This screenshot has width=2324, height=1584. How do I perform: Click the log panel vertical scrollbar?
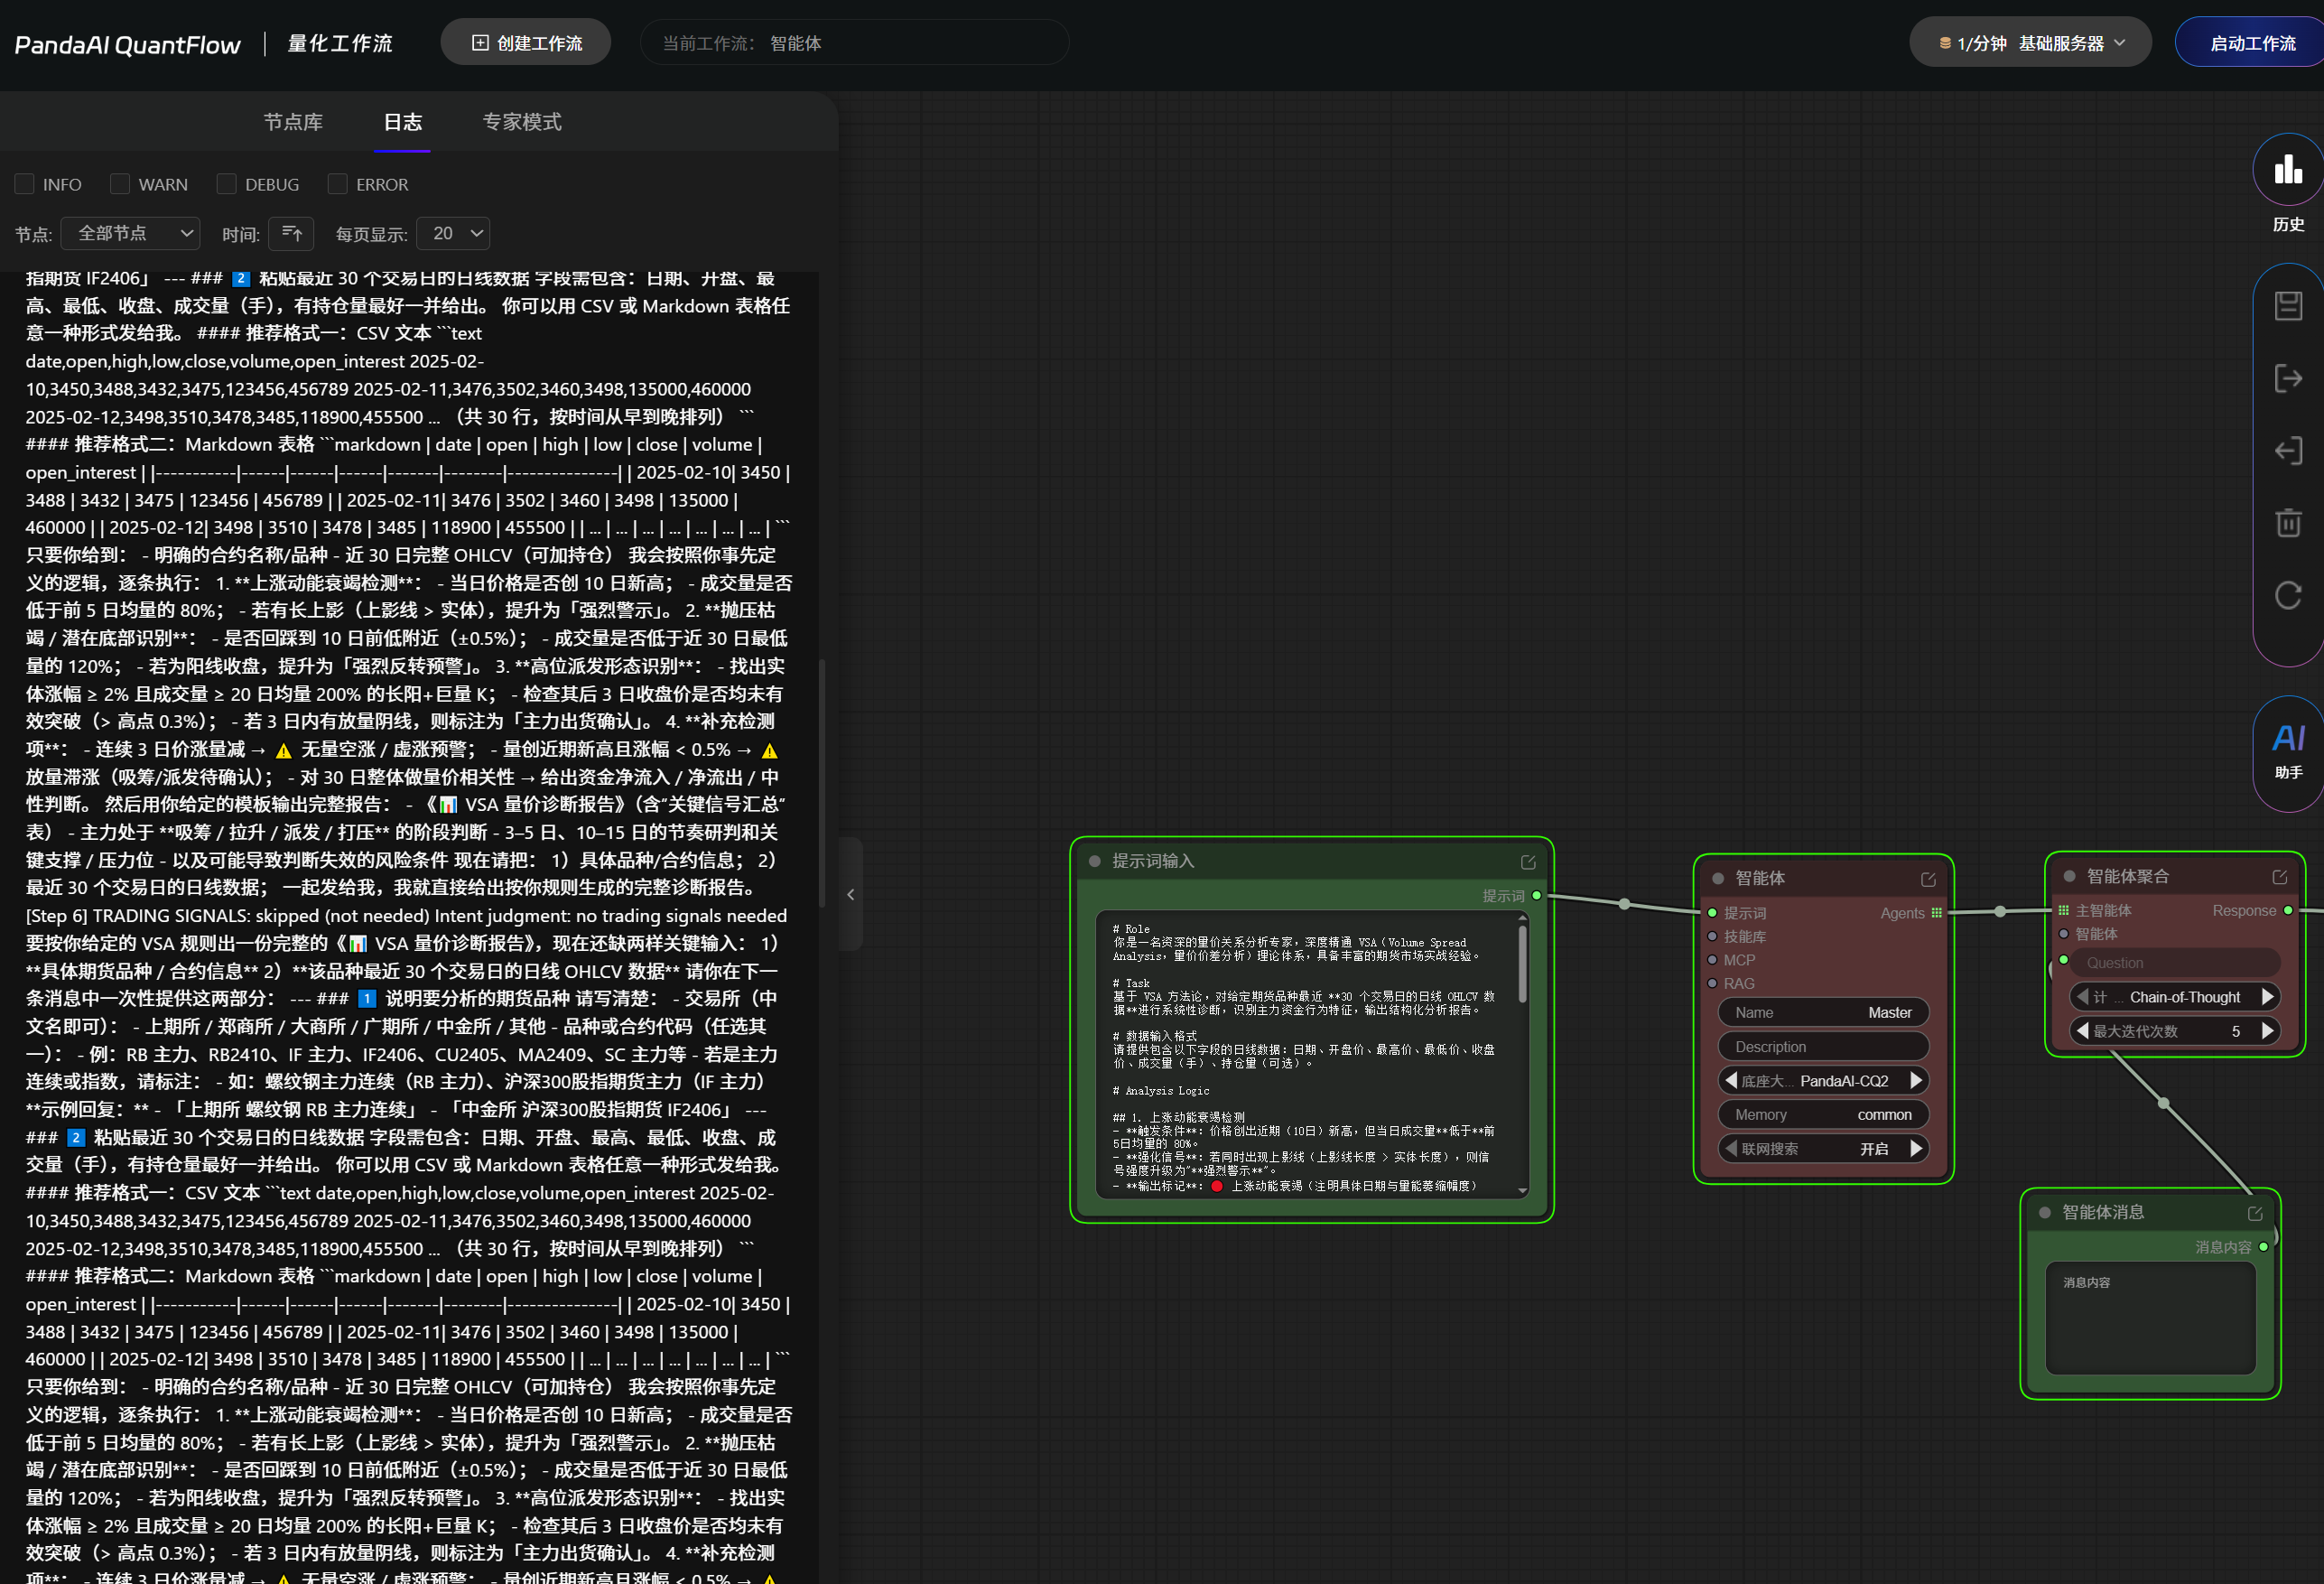point(822,782)
